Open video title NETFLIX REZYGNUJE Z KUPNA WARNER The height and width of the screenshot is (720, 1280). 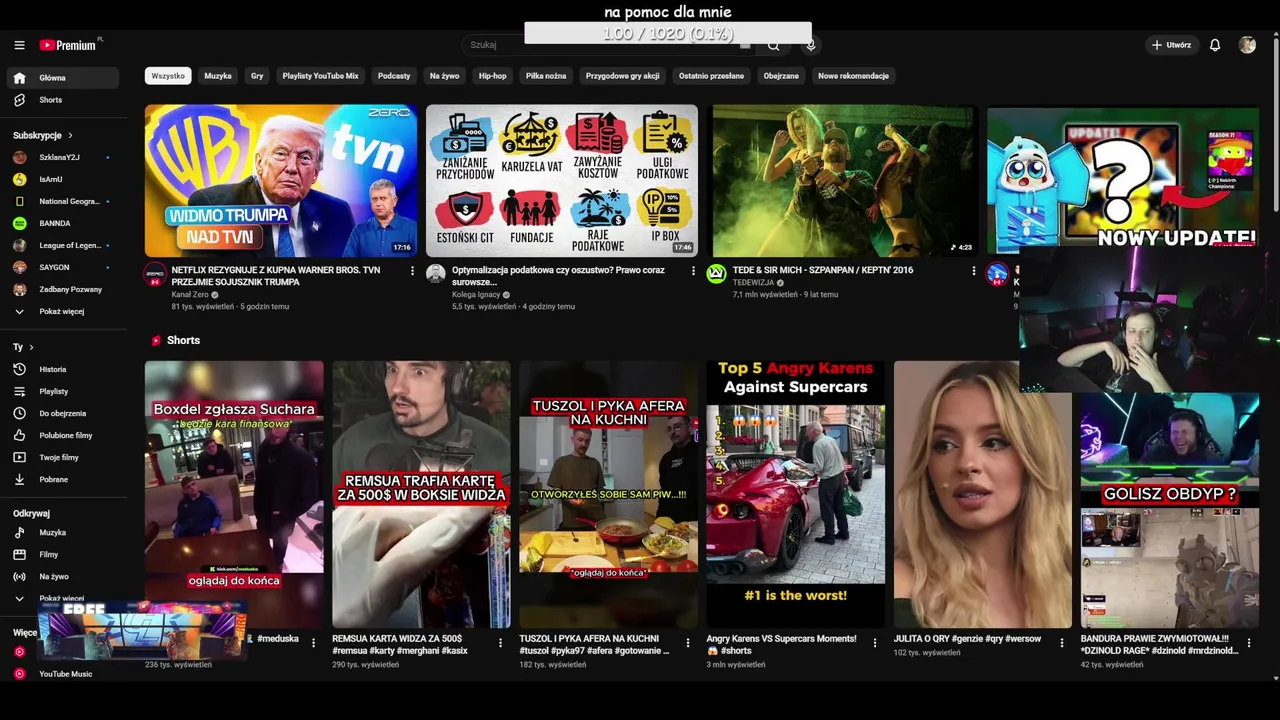coord(275,276)
